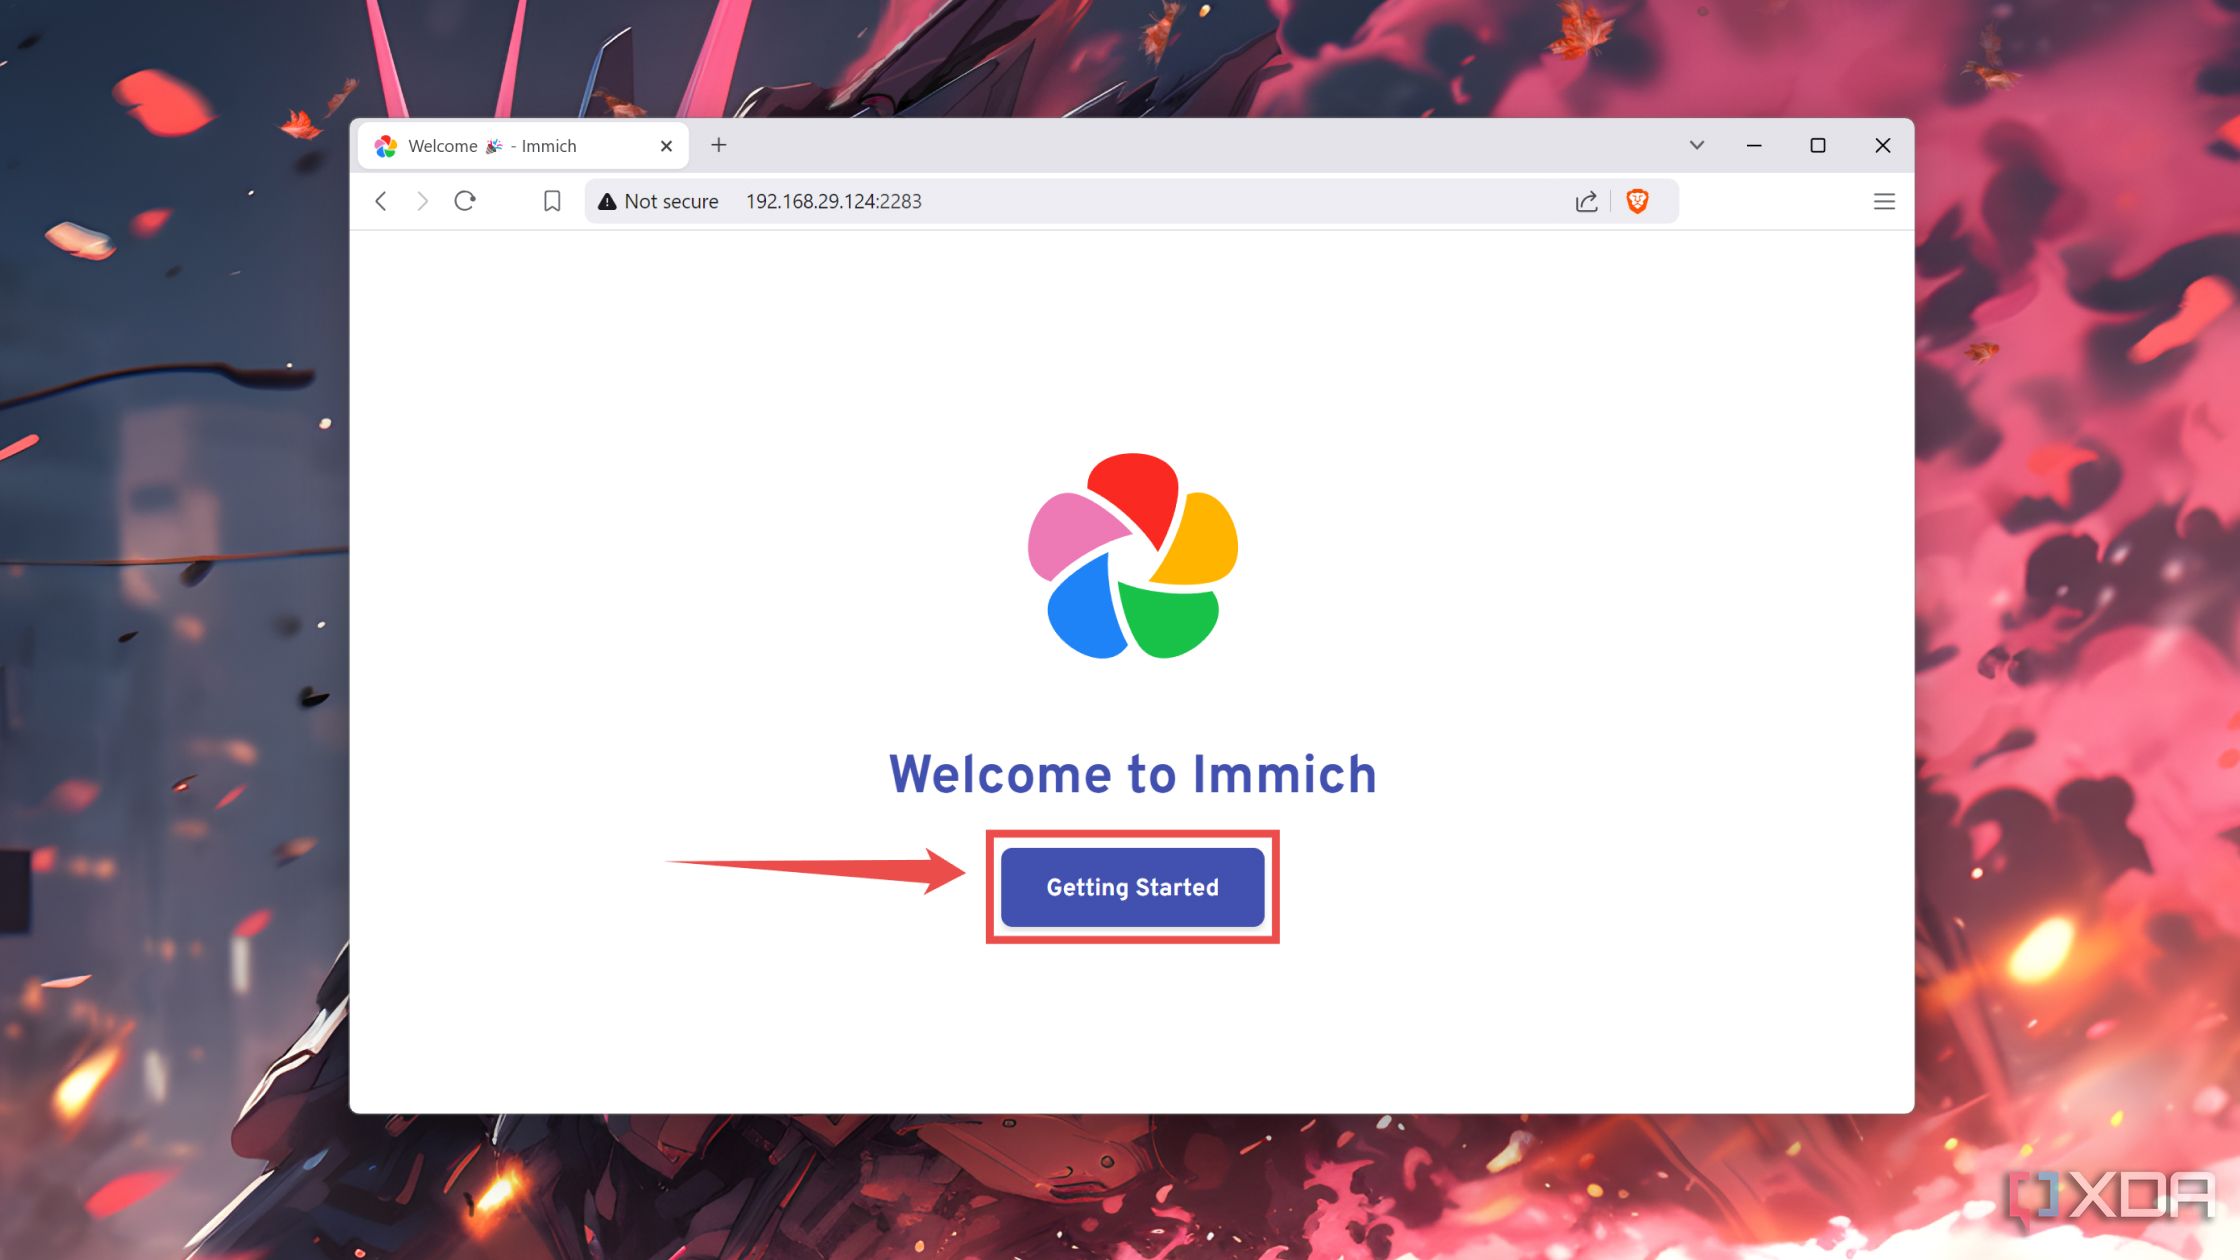Image resolution: width=2240 pixels, height=1260 pixels.
Task: Open the Brave Shields lion icon
Action: coord(1637,201)
